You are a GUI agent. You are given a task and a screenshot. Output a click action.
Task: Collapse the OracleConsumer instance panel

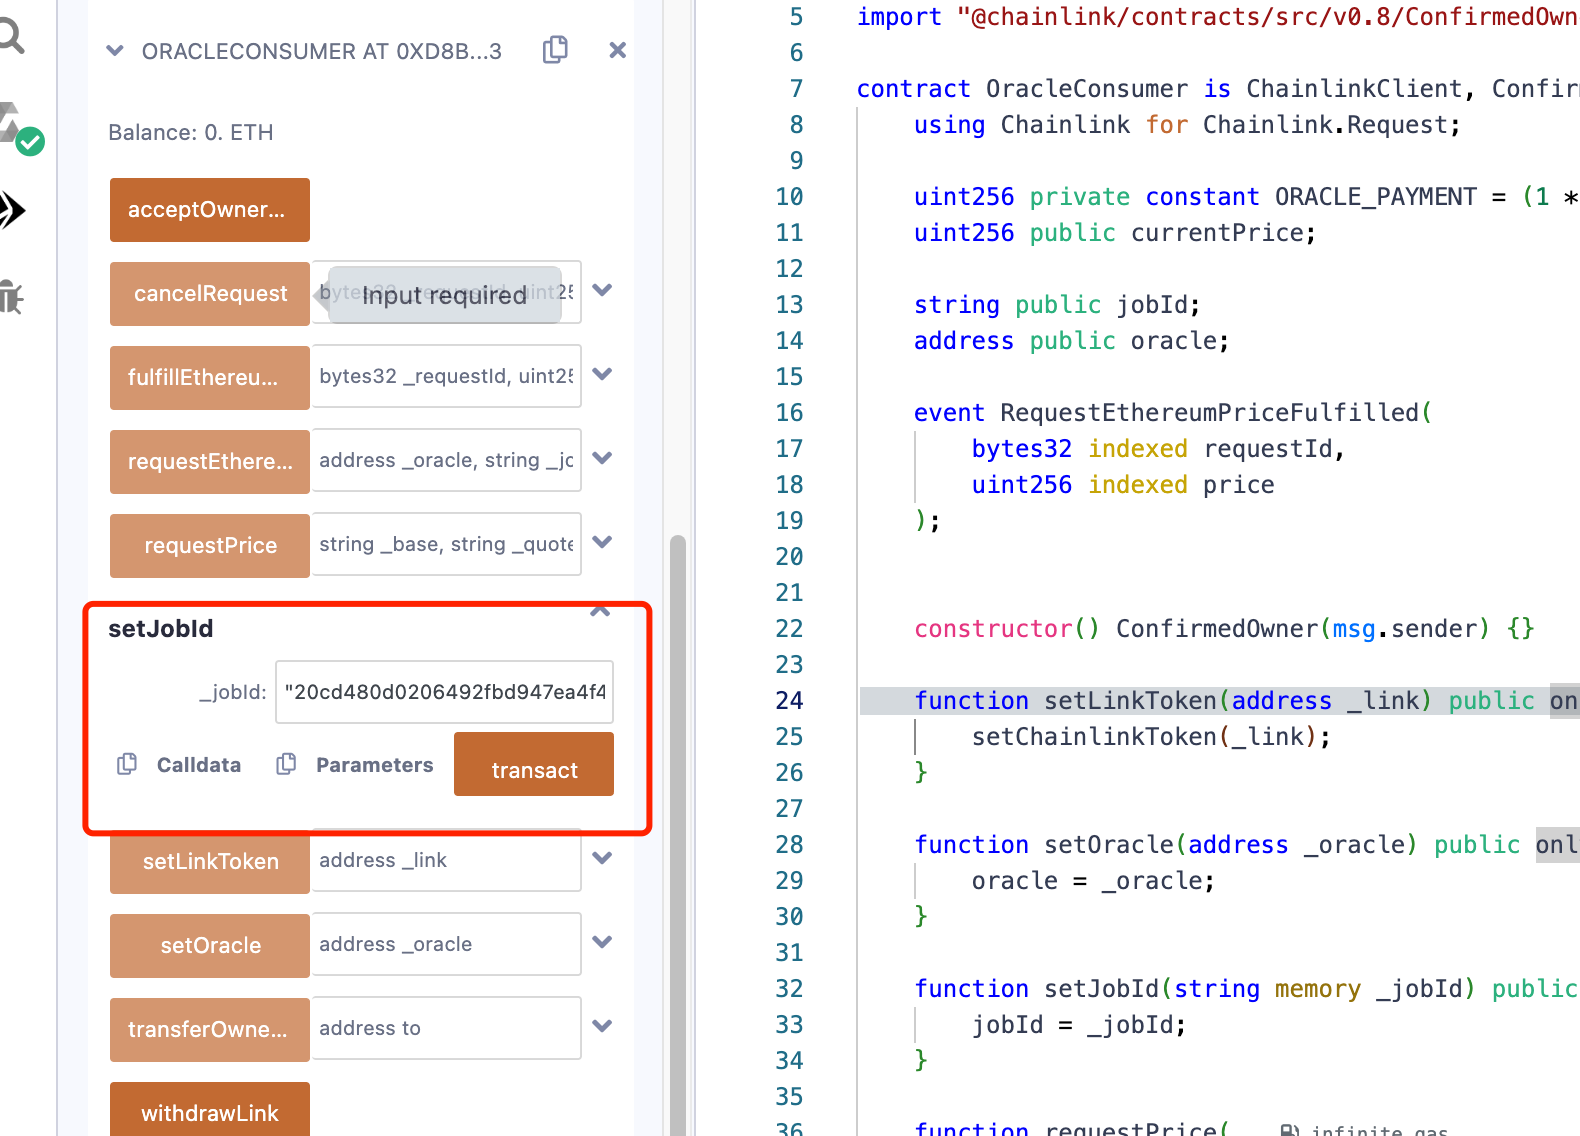(x=115, y=51)
